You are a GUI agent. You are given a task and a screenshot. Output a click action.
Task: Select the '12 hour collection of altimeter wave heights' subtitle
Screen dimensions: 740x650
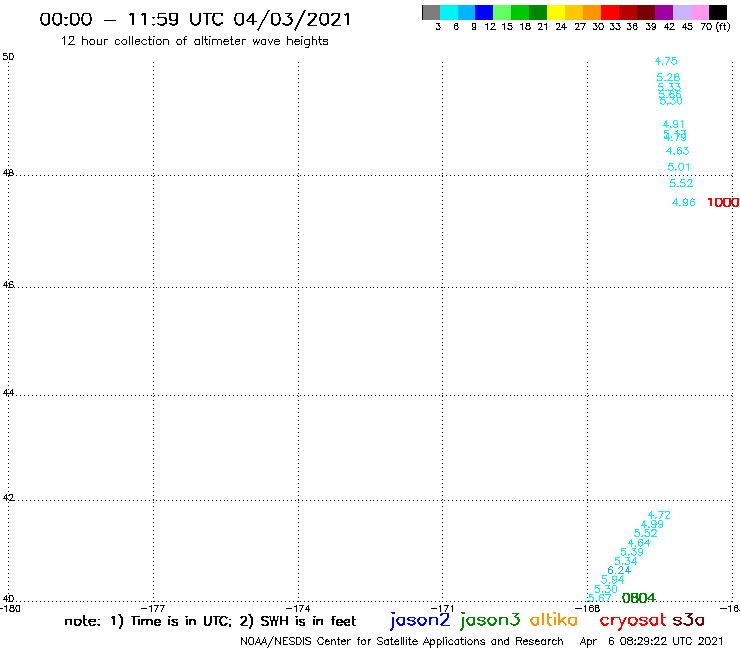tap(194, 41)
